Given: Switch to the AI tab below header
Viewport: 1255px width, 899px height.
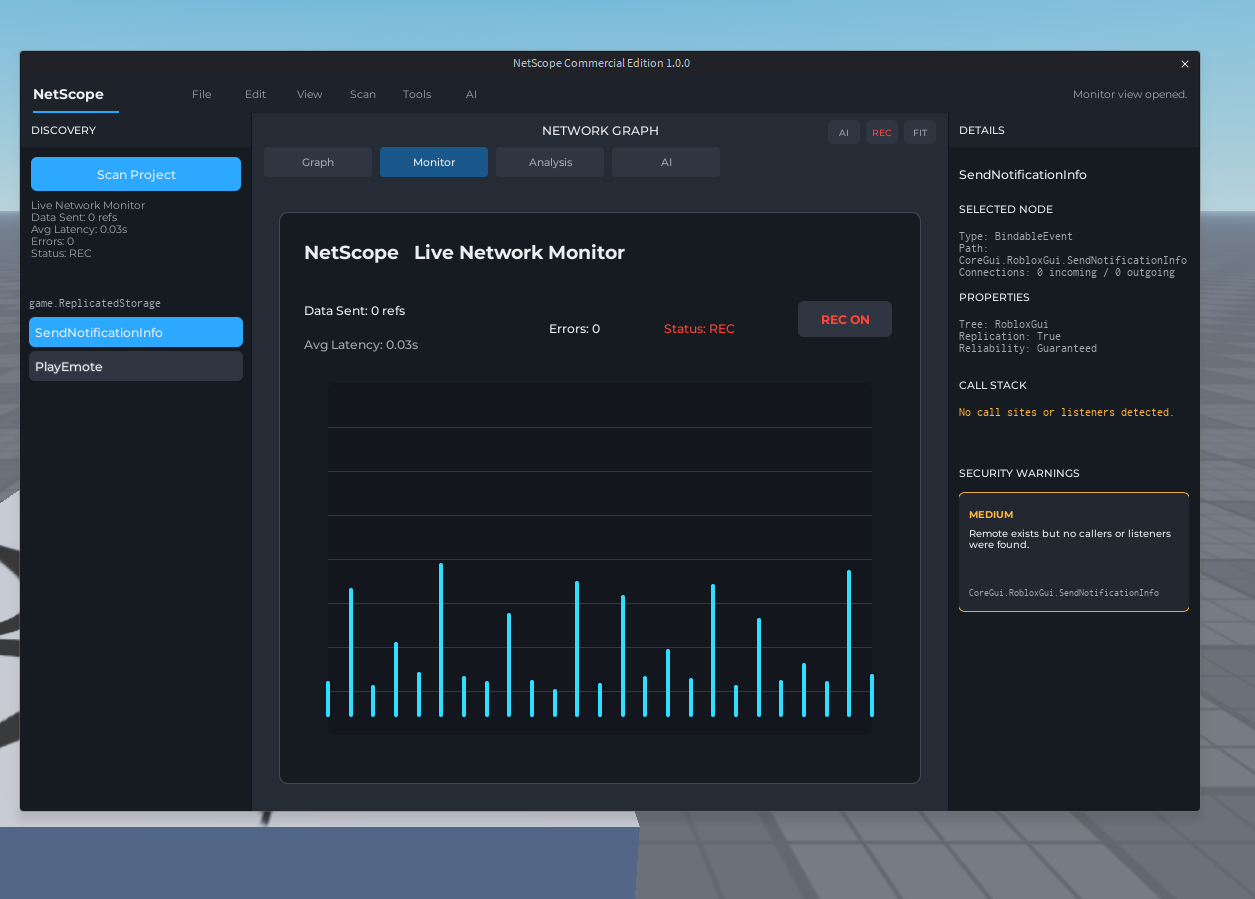Looking at the screenshot, I should [x=666, y=162].
